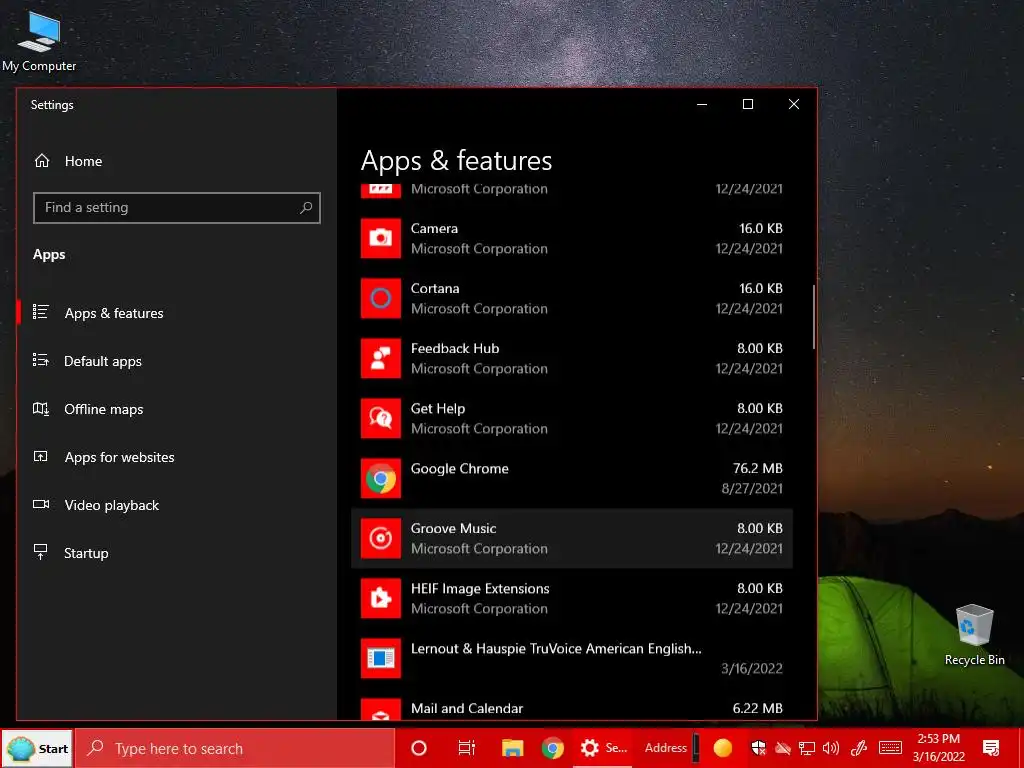Select the Groove Music entry name
The height and width of the screenshot is (768, 1024).
pyautogui.click(x=453, y=528)
